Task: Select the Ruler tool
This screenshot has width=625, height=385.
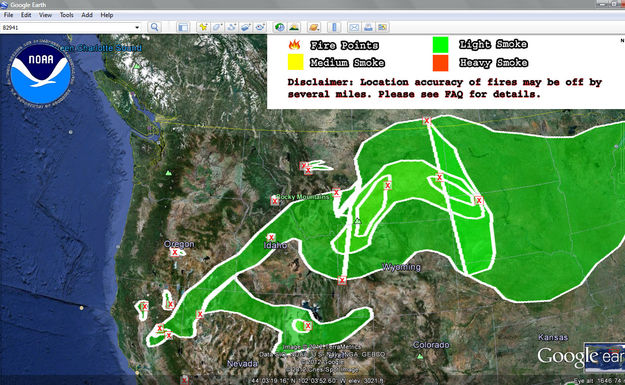Action: click(334, 27)
